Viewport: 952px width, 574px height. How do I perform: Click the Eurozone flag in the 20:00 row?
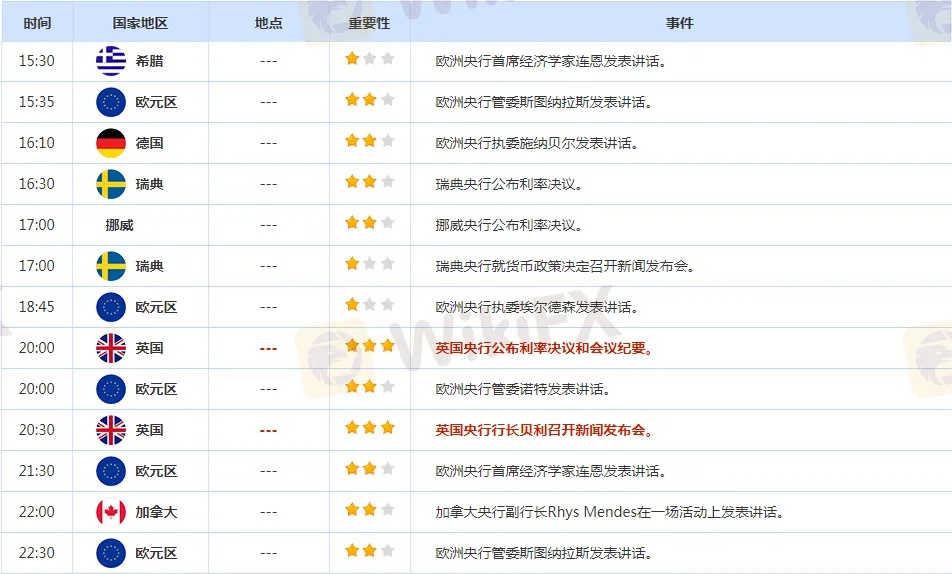point(111,389)
